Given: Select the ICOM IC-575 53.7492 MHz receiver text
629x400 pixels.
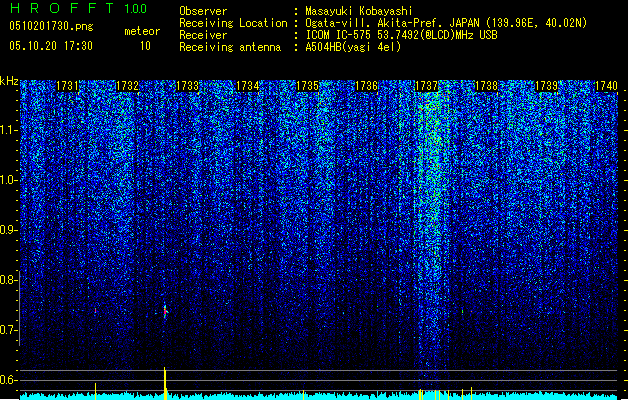Looking at the screenshot, I should (x=401, y=35).
